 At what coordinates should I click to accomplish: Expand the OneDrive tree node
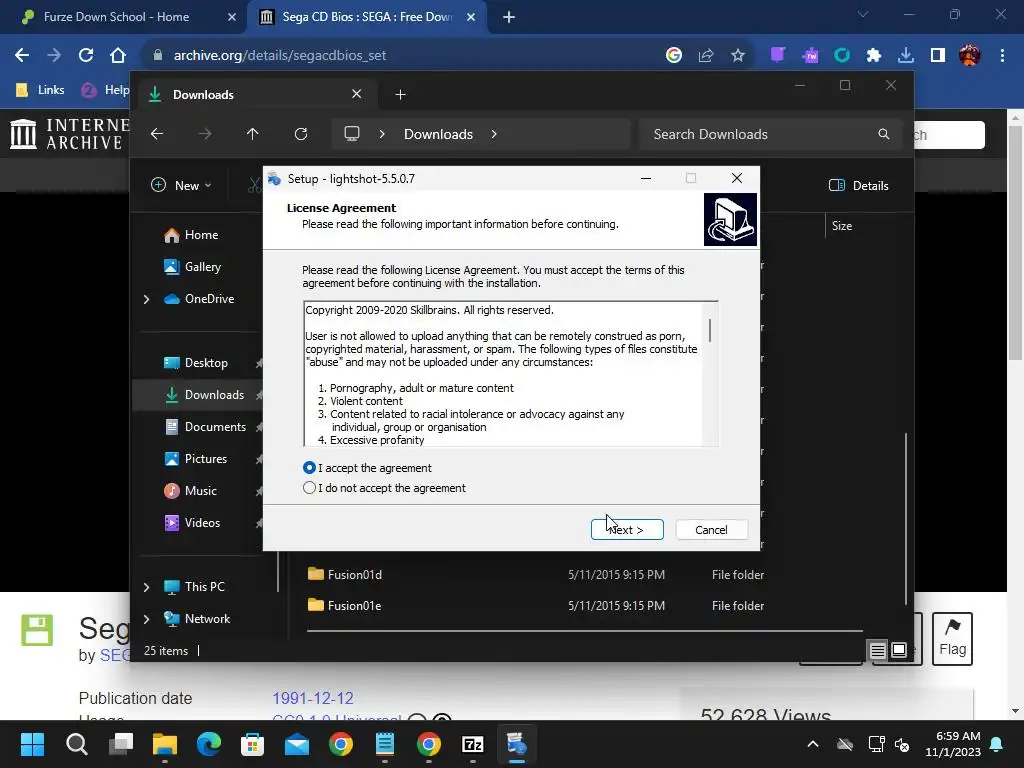[x=146, y=299]
